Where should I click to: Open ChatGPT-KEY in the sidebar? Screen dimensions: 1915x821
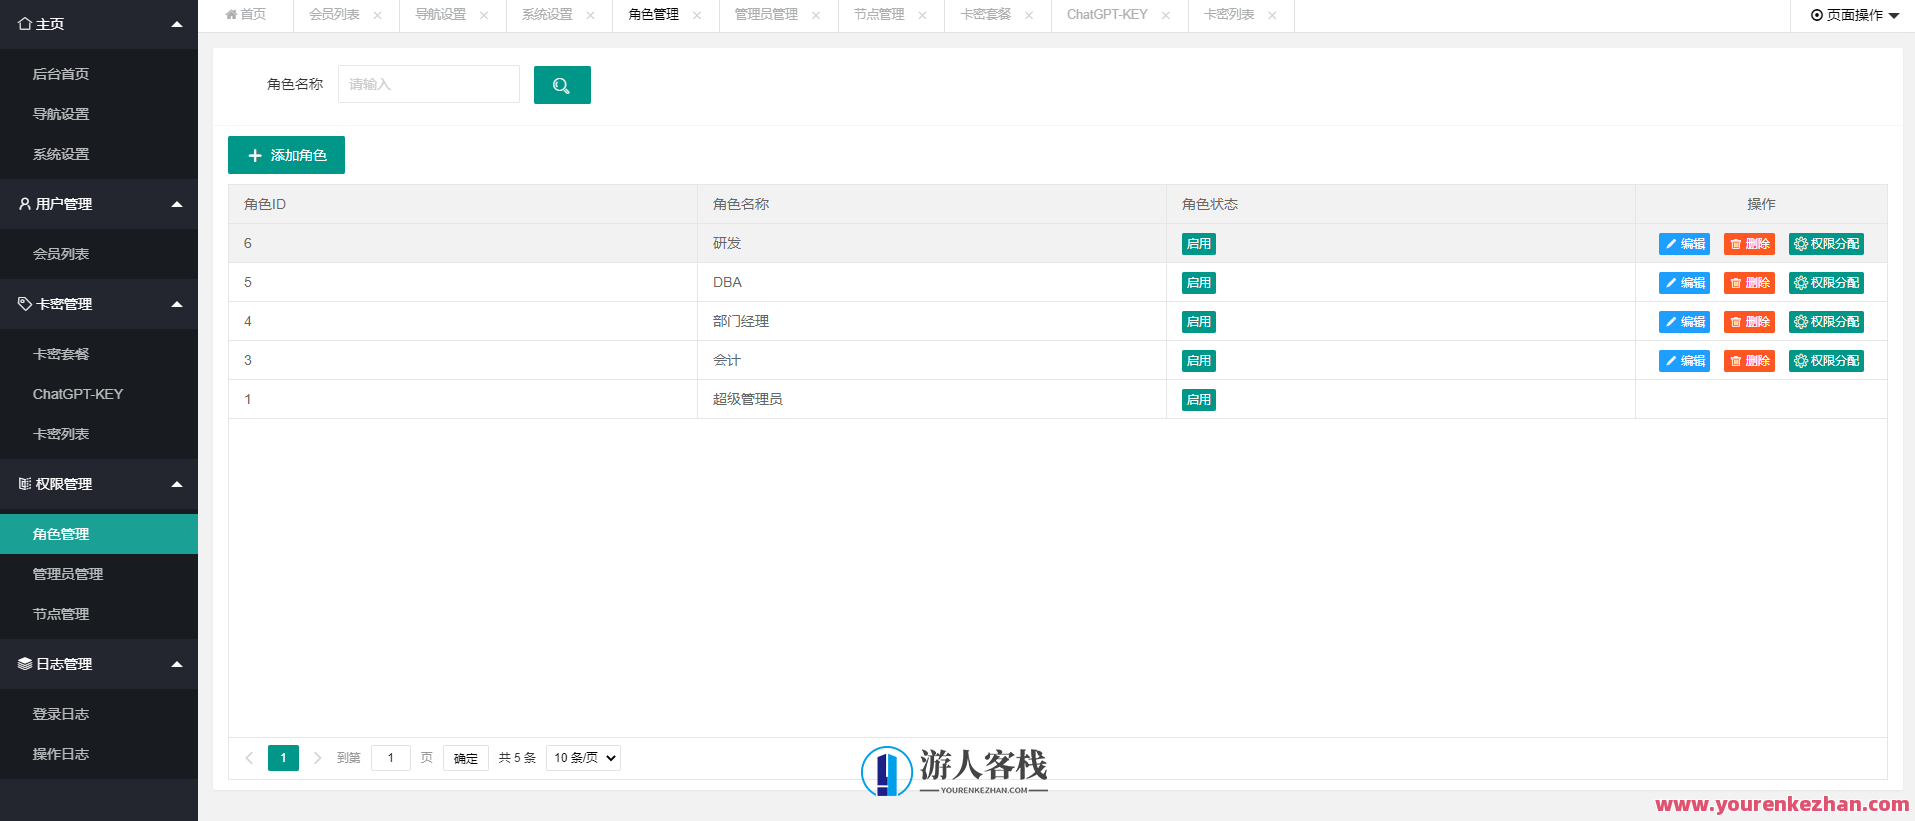click(99, 394)
